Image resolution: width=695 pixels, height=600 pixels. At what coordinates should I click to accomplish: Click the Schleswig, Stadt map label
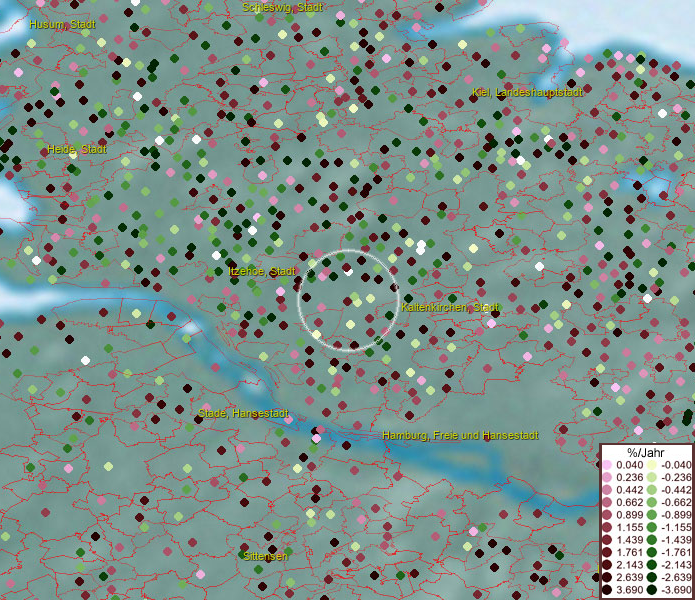tap(282, 8)
